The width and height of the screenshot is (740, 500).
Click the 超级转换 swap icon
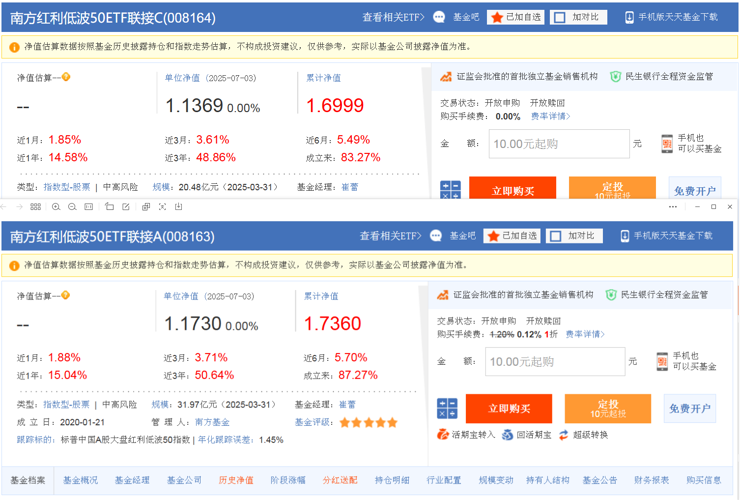point(563,434)
